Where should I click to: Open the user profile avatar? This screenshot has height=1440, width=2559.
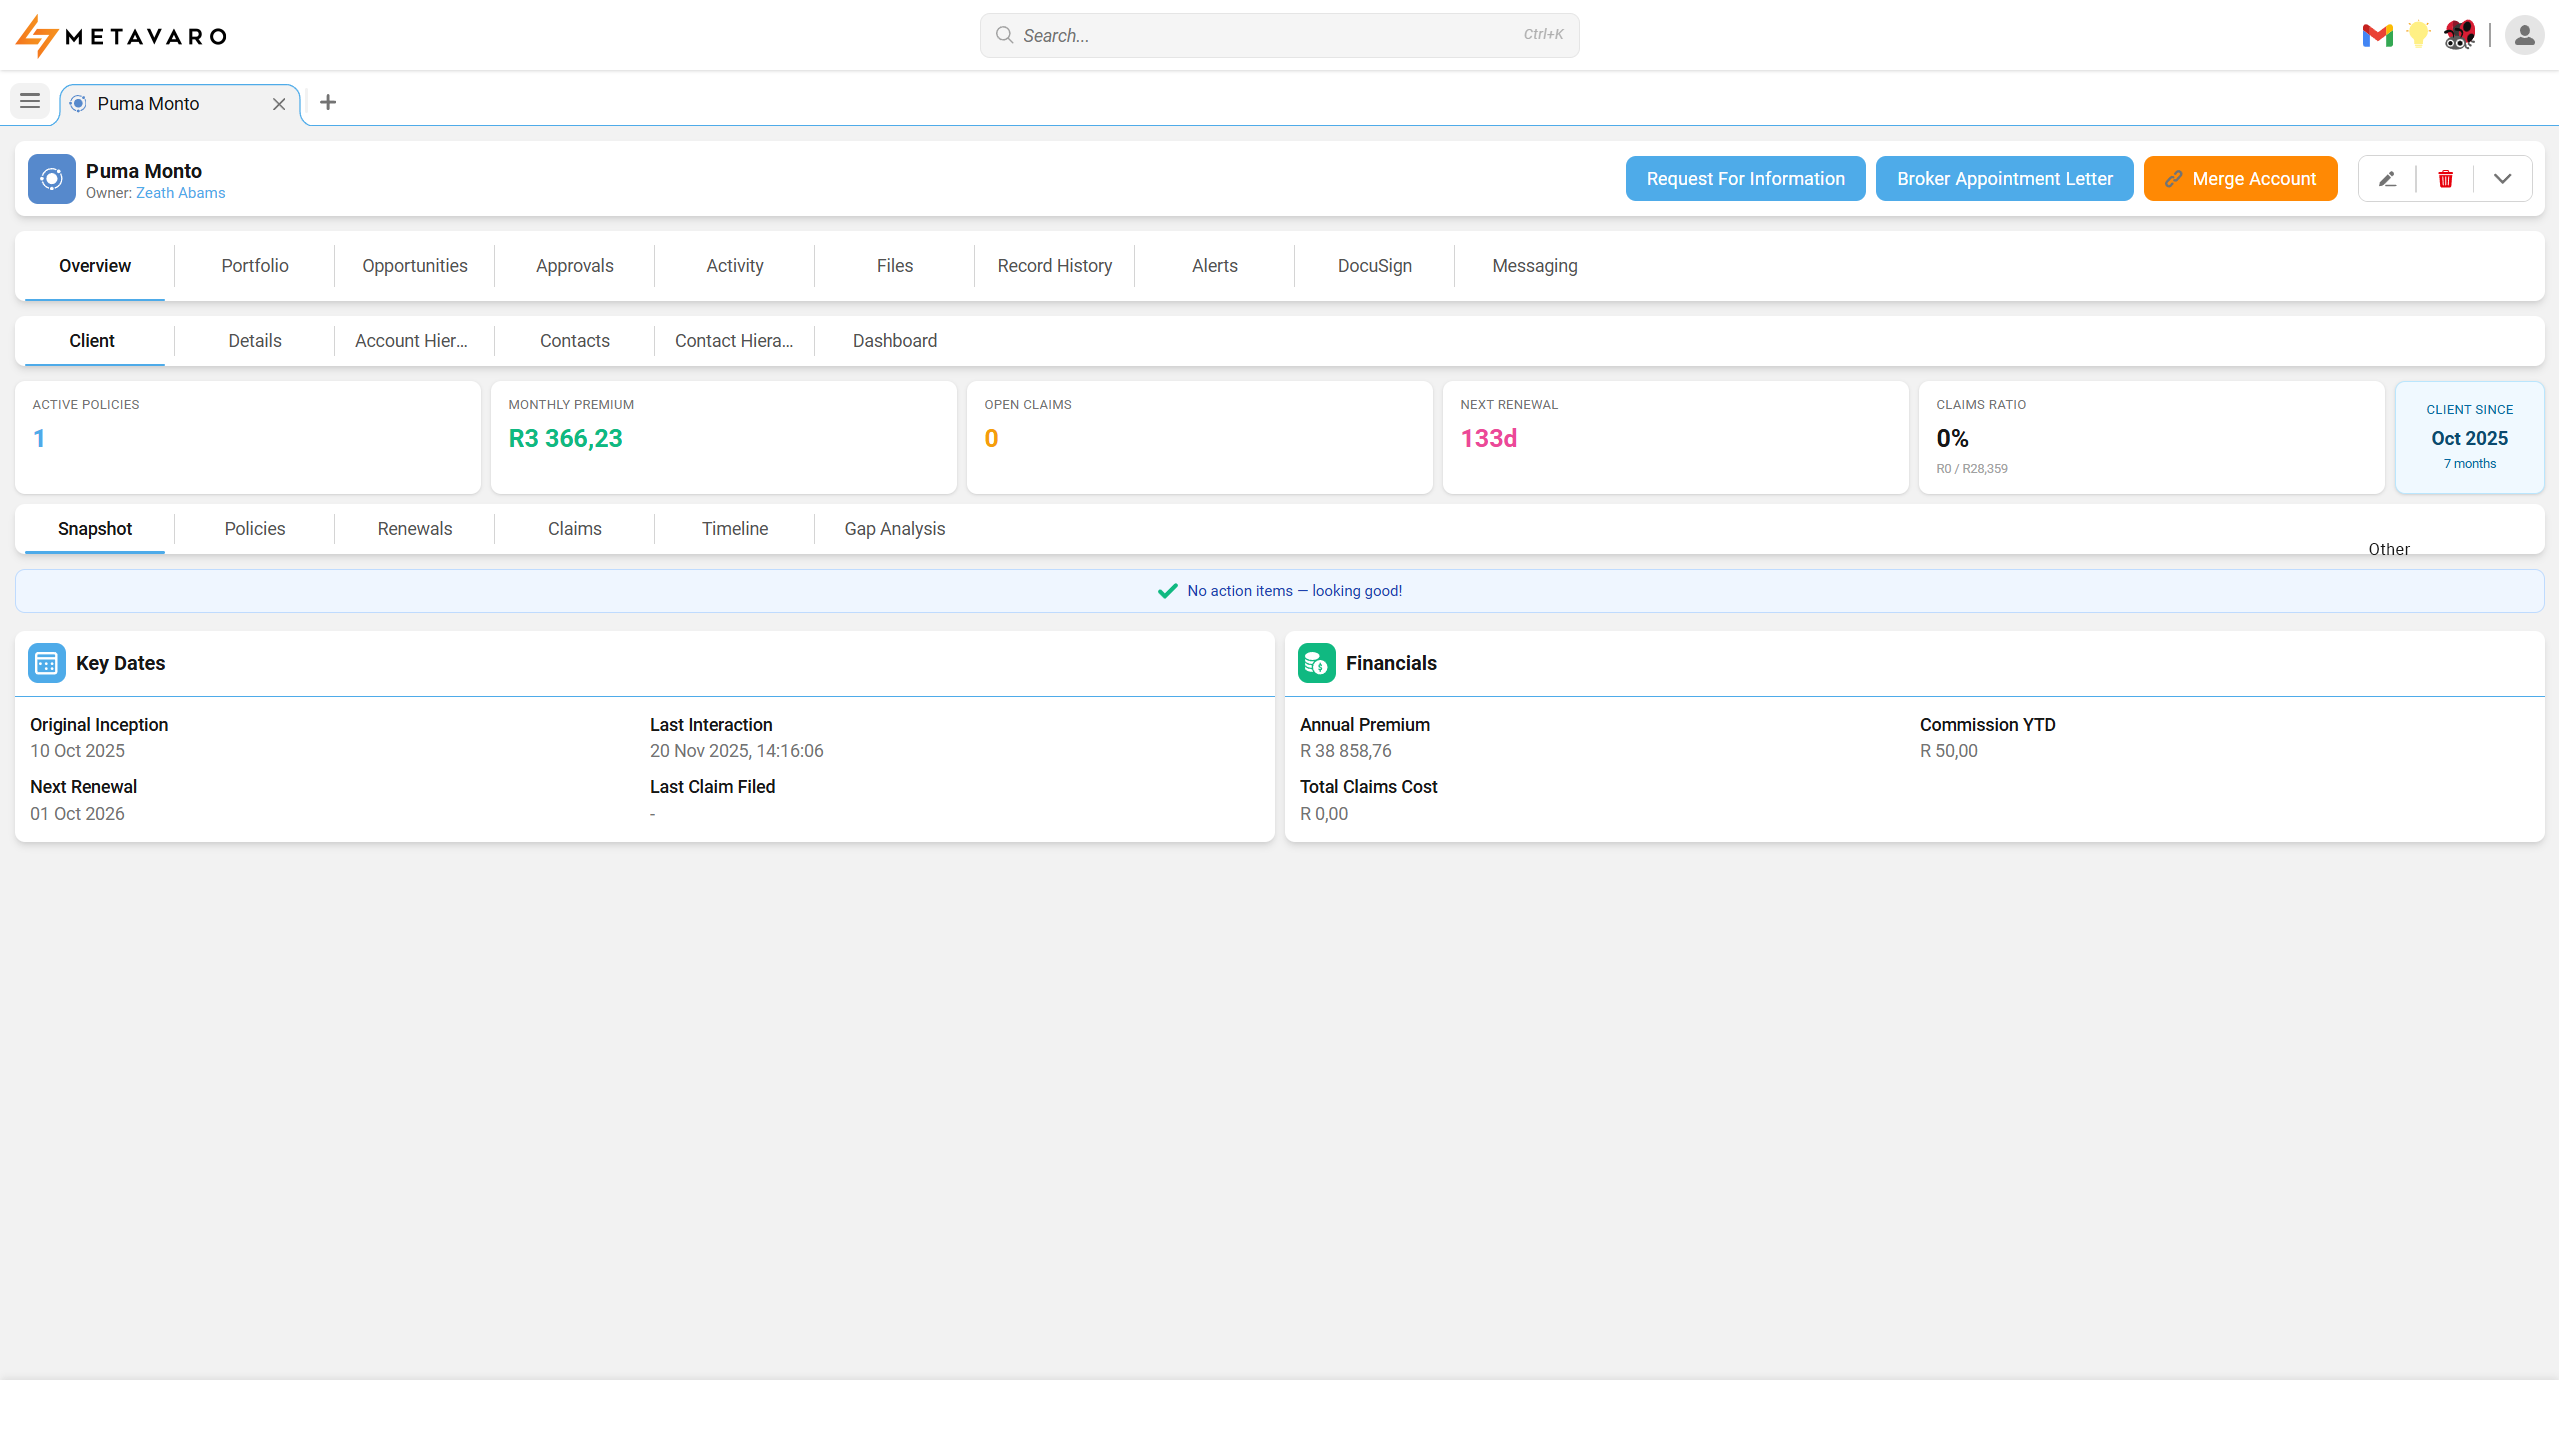(2524, 36)
